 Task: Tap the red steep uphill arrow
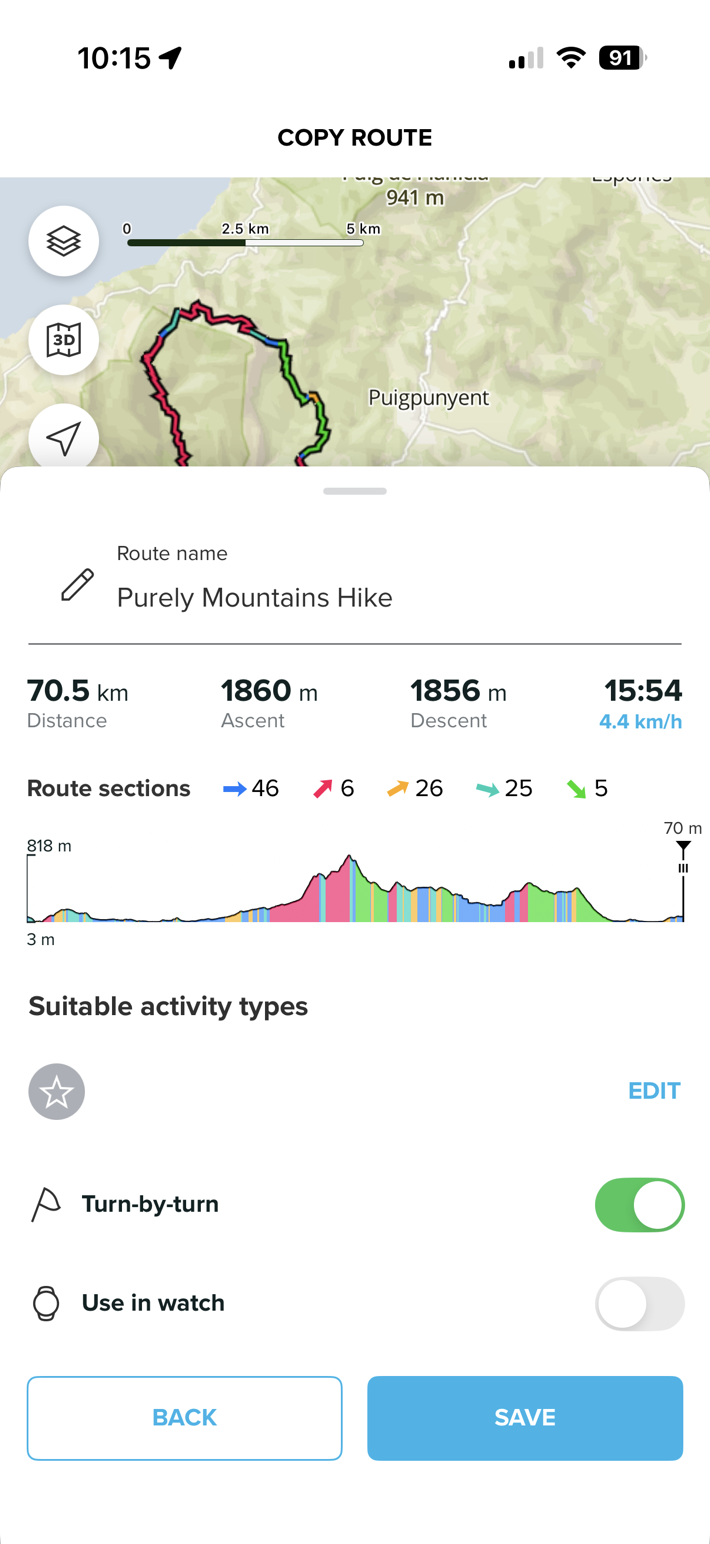click(322, 789)
